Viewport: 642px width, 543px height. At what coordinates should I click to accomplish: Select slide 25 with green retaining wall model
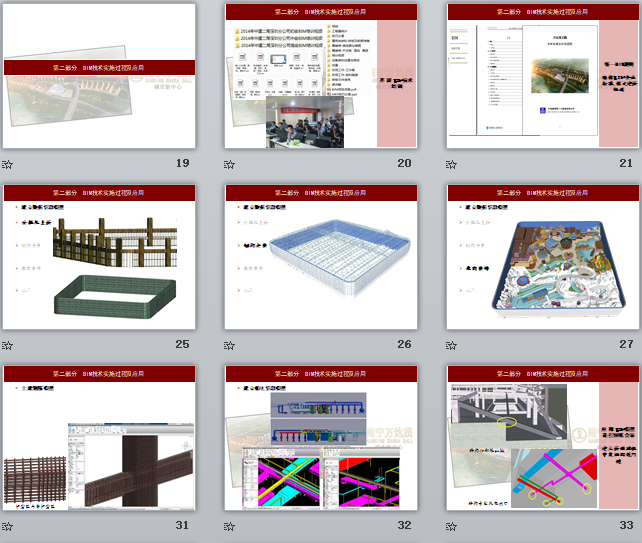coord(98,257)
